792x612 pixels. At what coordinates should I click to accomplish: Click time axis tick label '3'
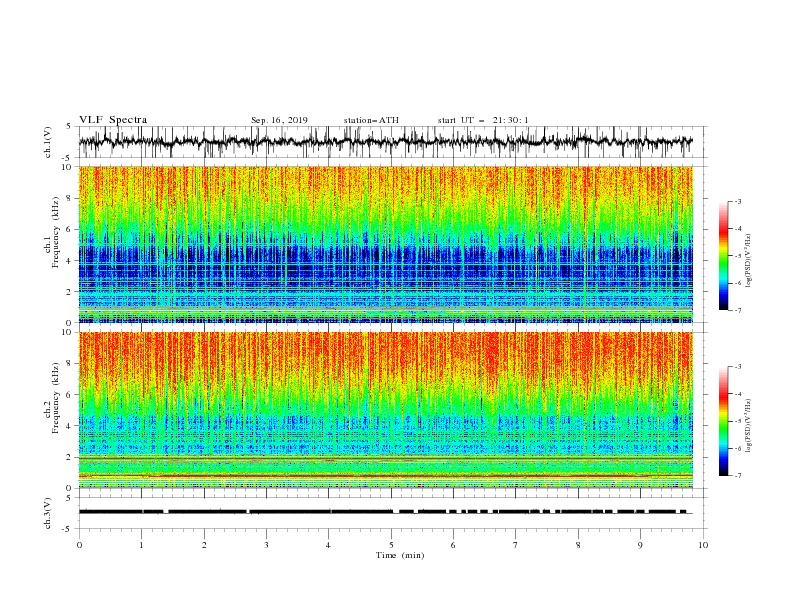pos(266,545)
